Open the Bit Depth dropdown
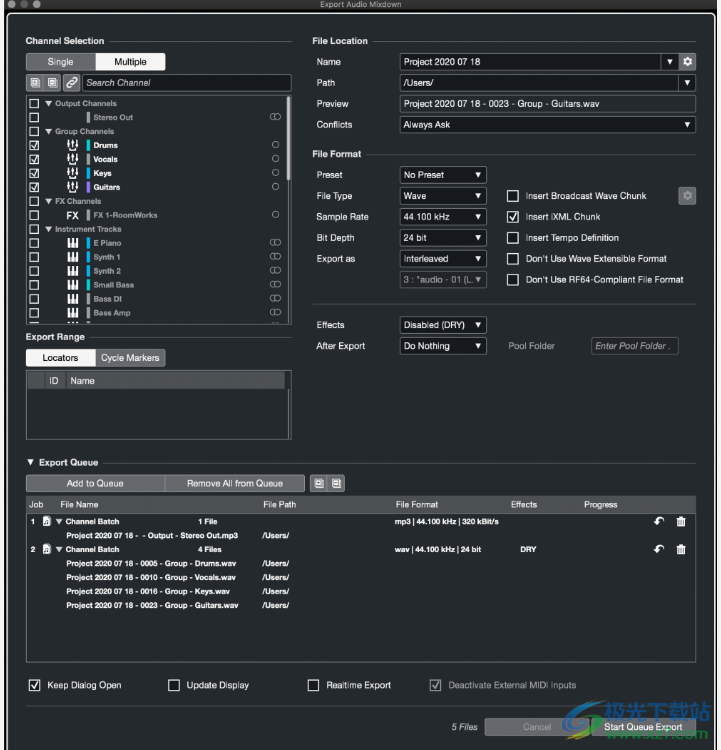Screen dimensions: 721x750 pos(443,238)
